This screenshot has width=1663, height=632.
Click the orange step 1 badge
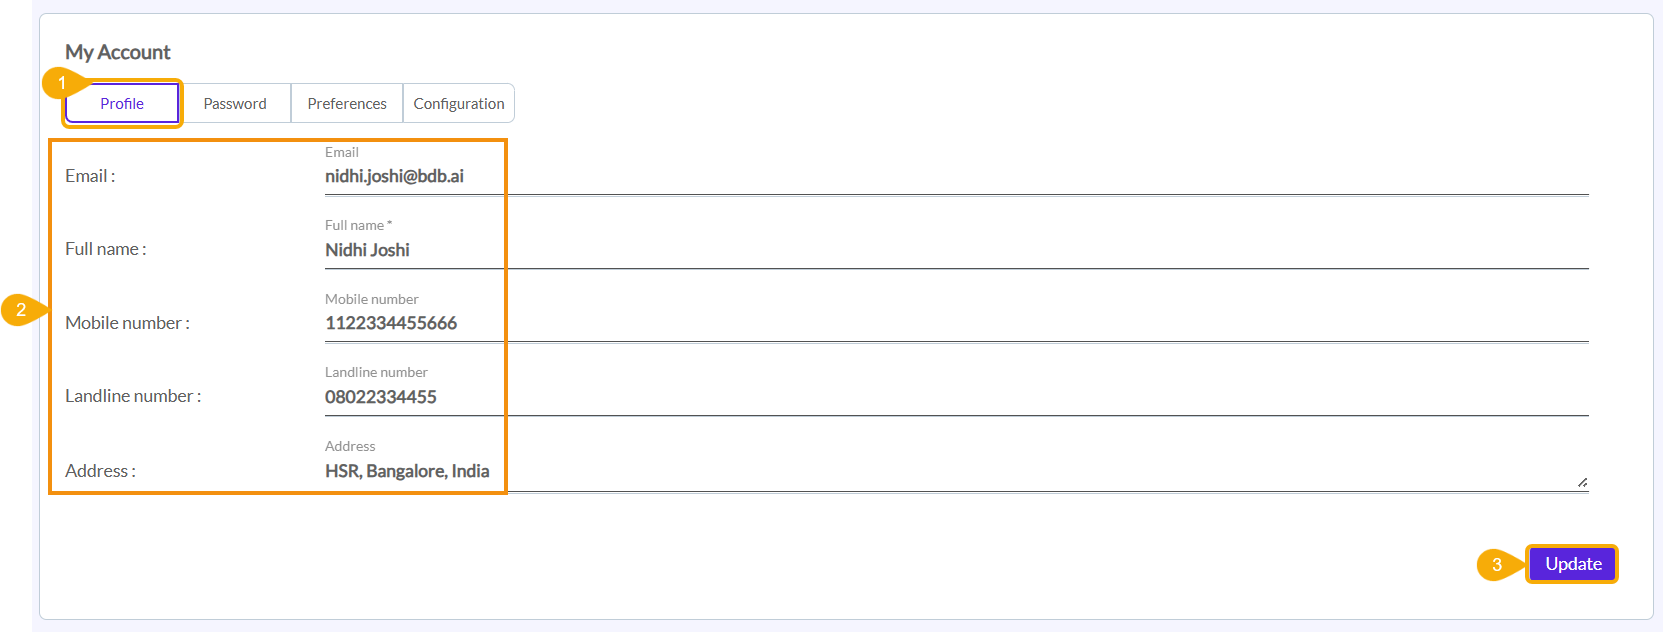pyautogui.click(x=61, y=83)
